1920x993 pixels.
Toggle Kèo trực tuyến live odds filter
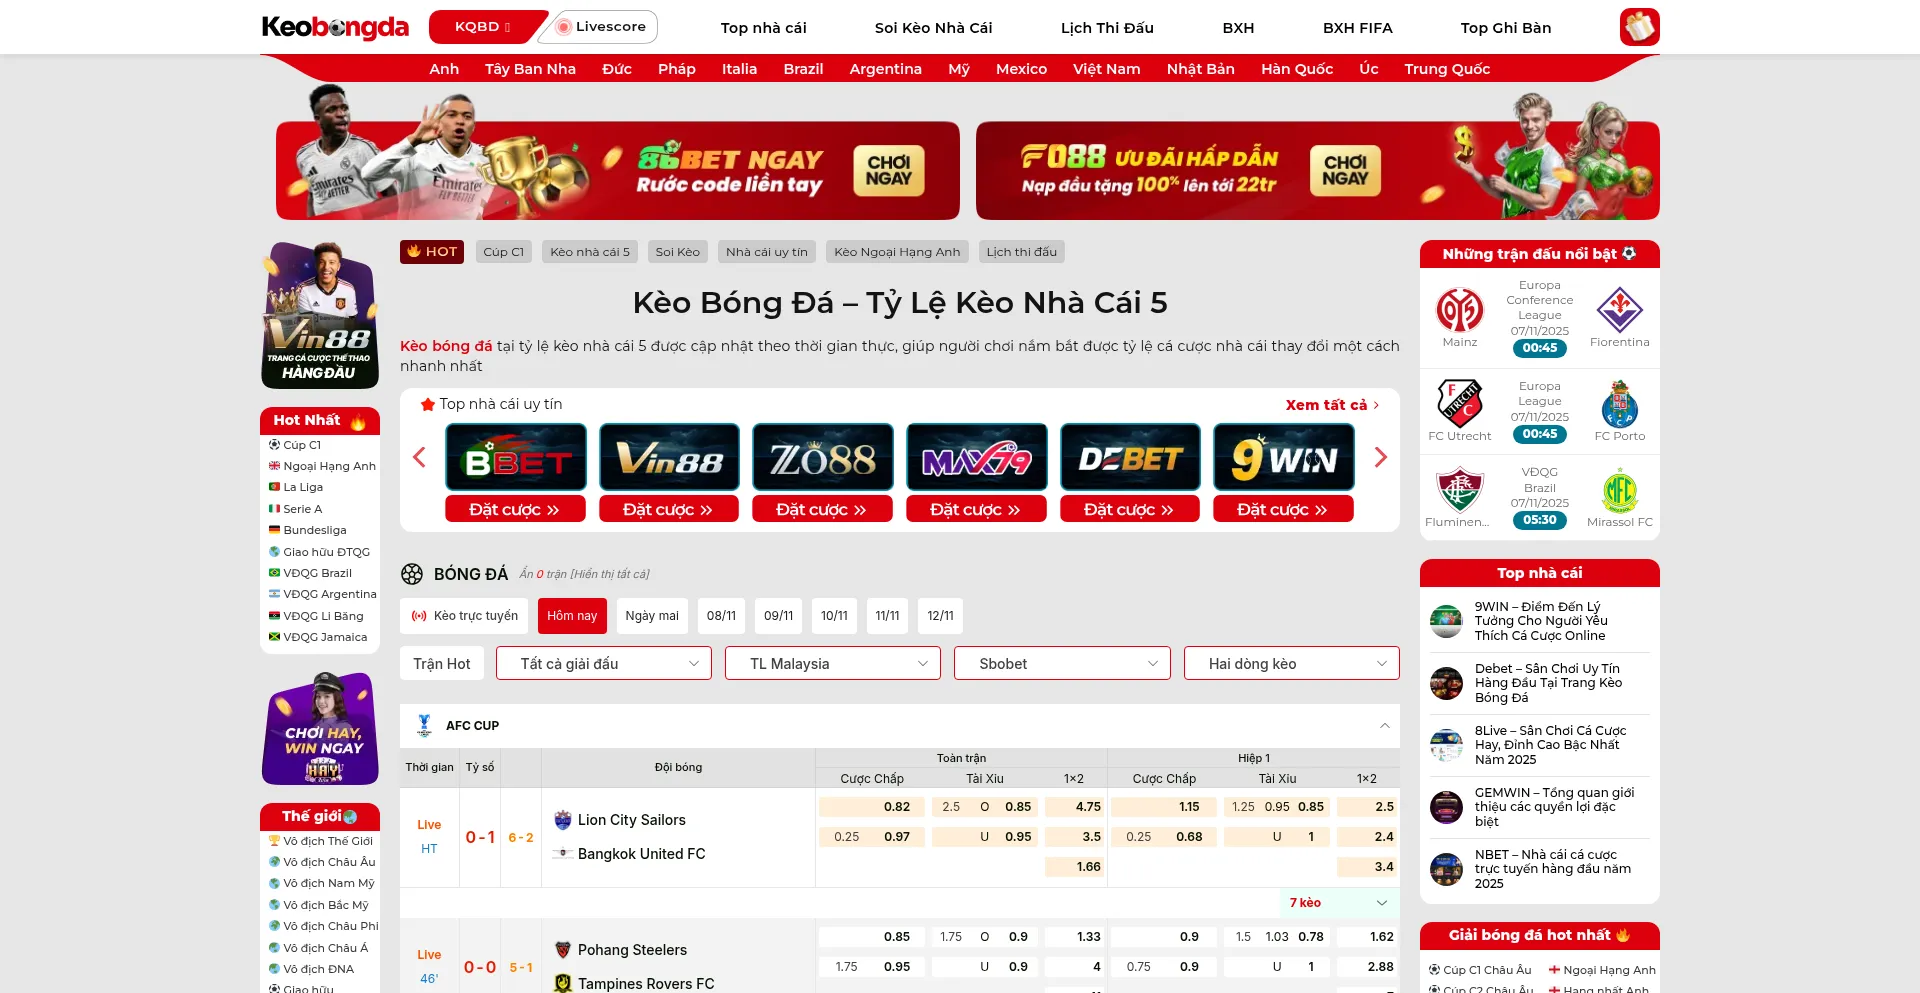pyautogui.click(x=465, y=616)
